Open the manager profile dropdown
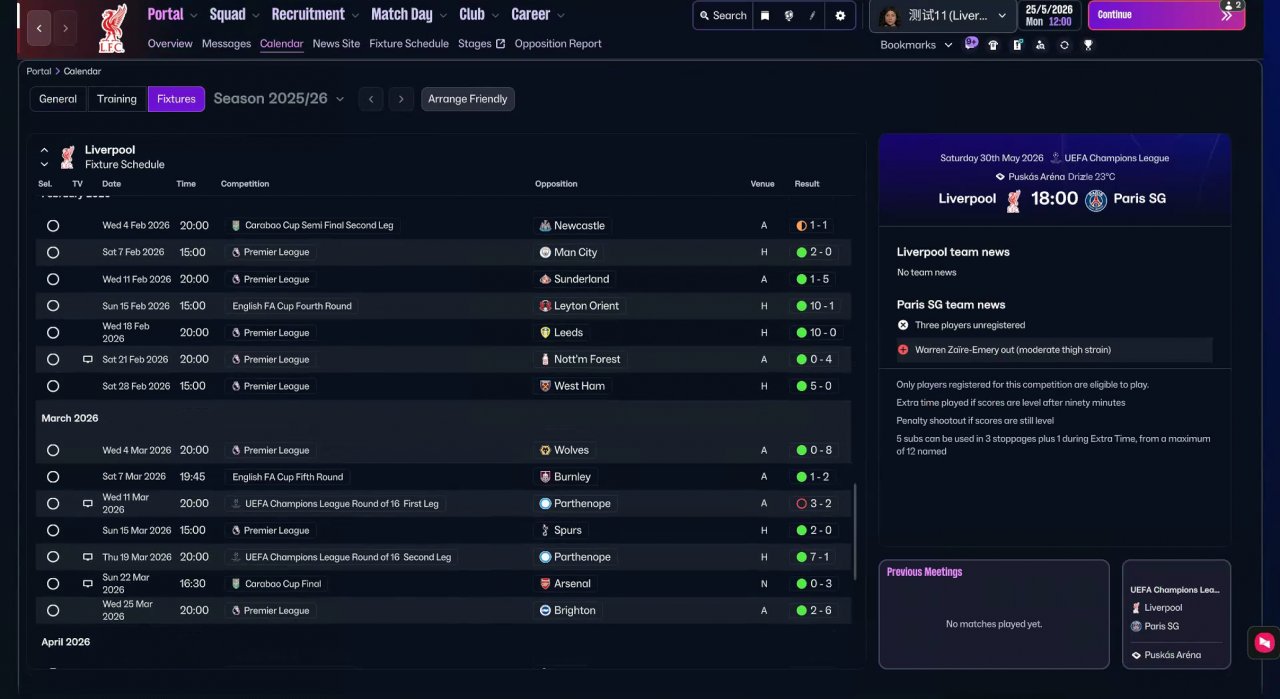The image size is (1280, 699). [943, 16]
